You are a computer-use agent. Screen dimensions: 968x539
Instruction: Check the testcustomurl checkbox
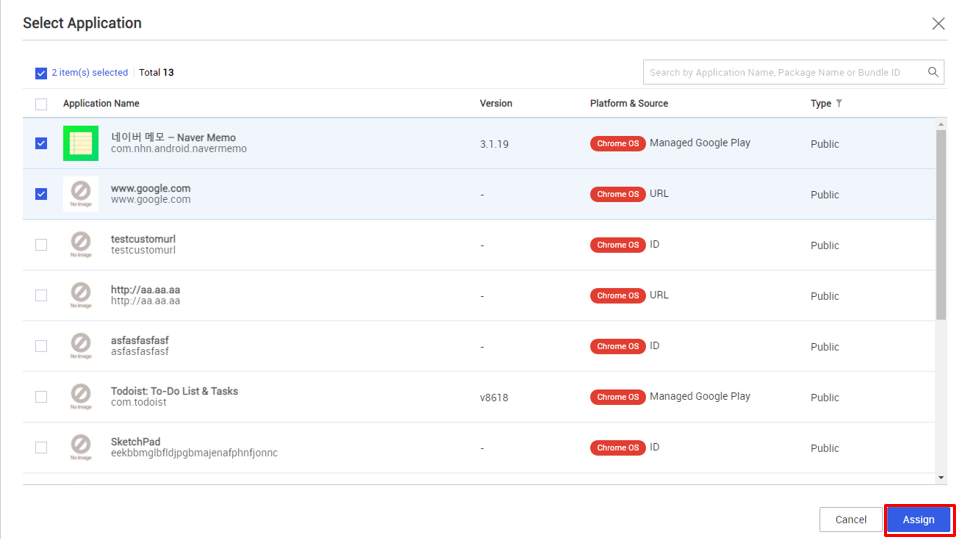click(41, 244)
